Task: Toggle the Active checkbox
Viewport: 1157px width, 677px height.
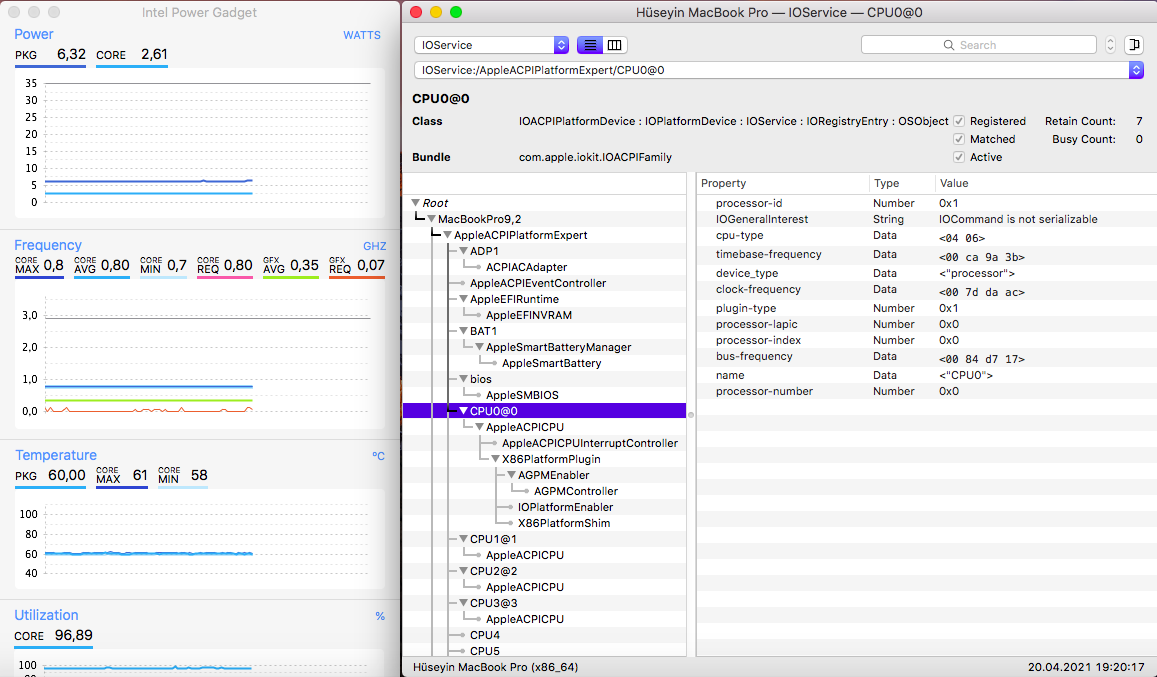Action: point(959,157)
